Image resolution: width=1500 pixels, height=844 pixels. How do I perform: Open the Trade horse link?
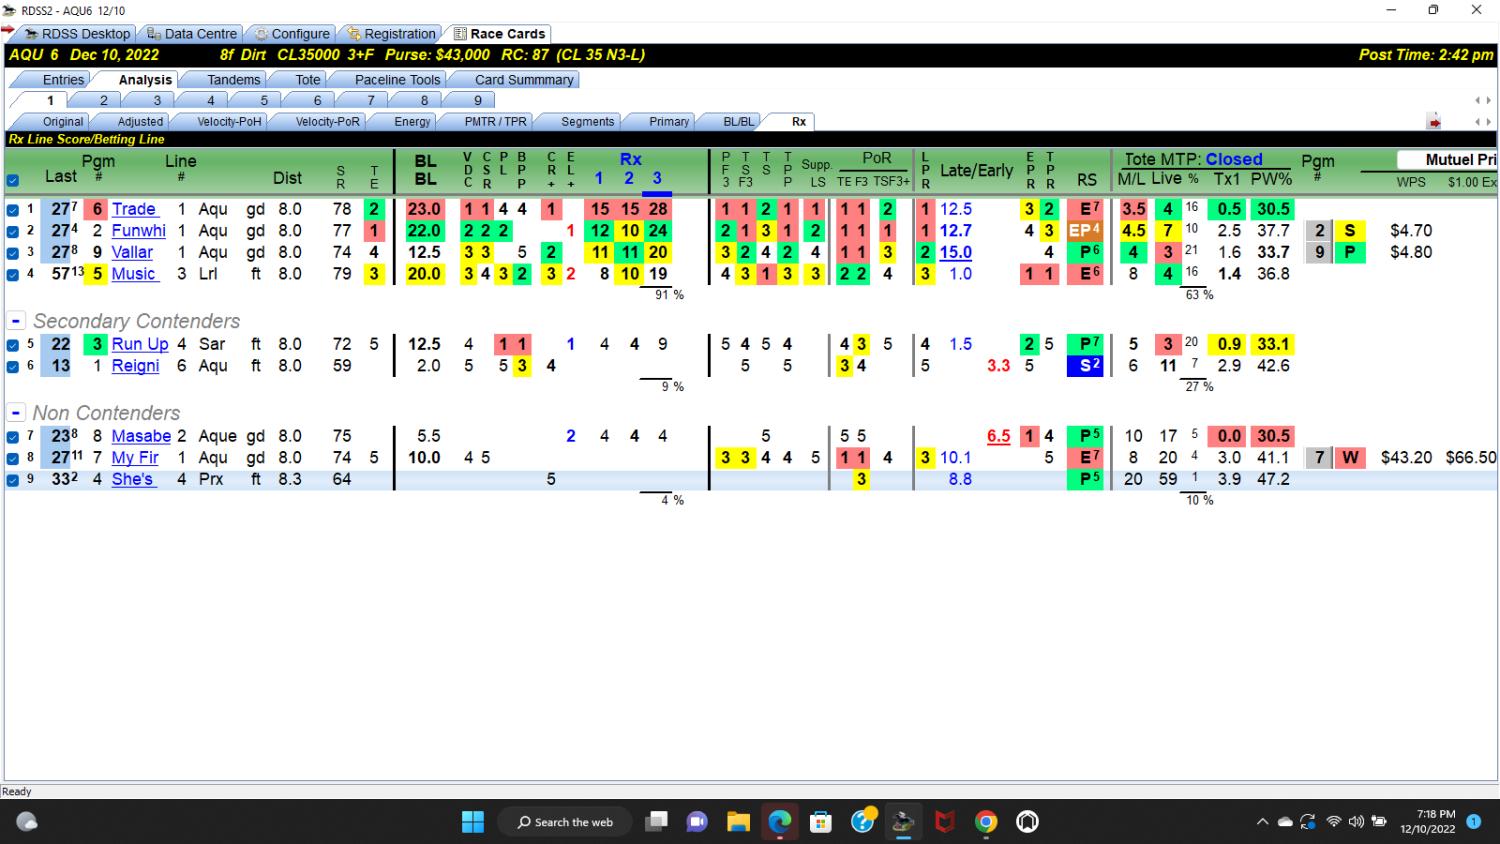[133, 210]
